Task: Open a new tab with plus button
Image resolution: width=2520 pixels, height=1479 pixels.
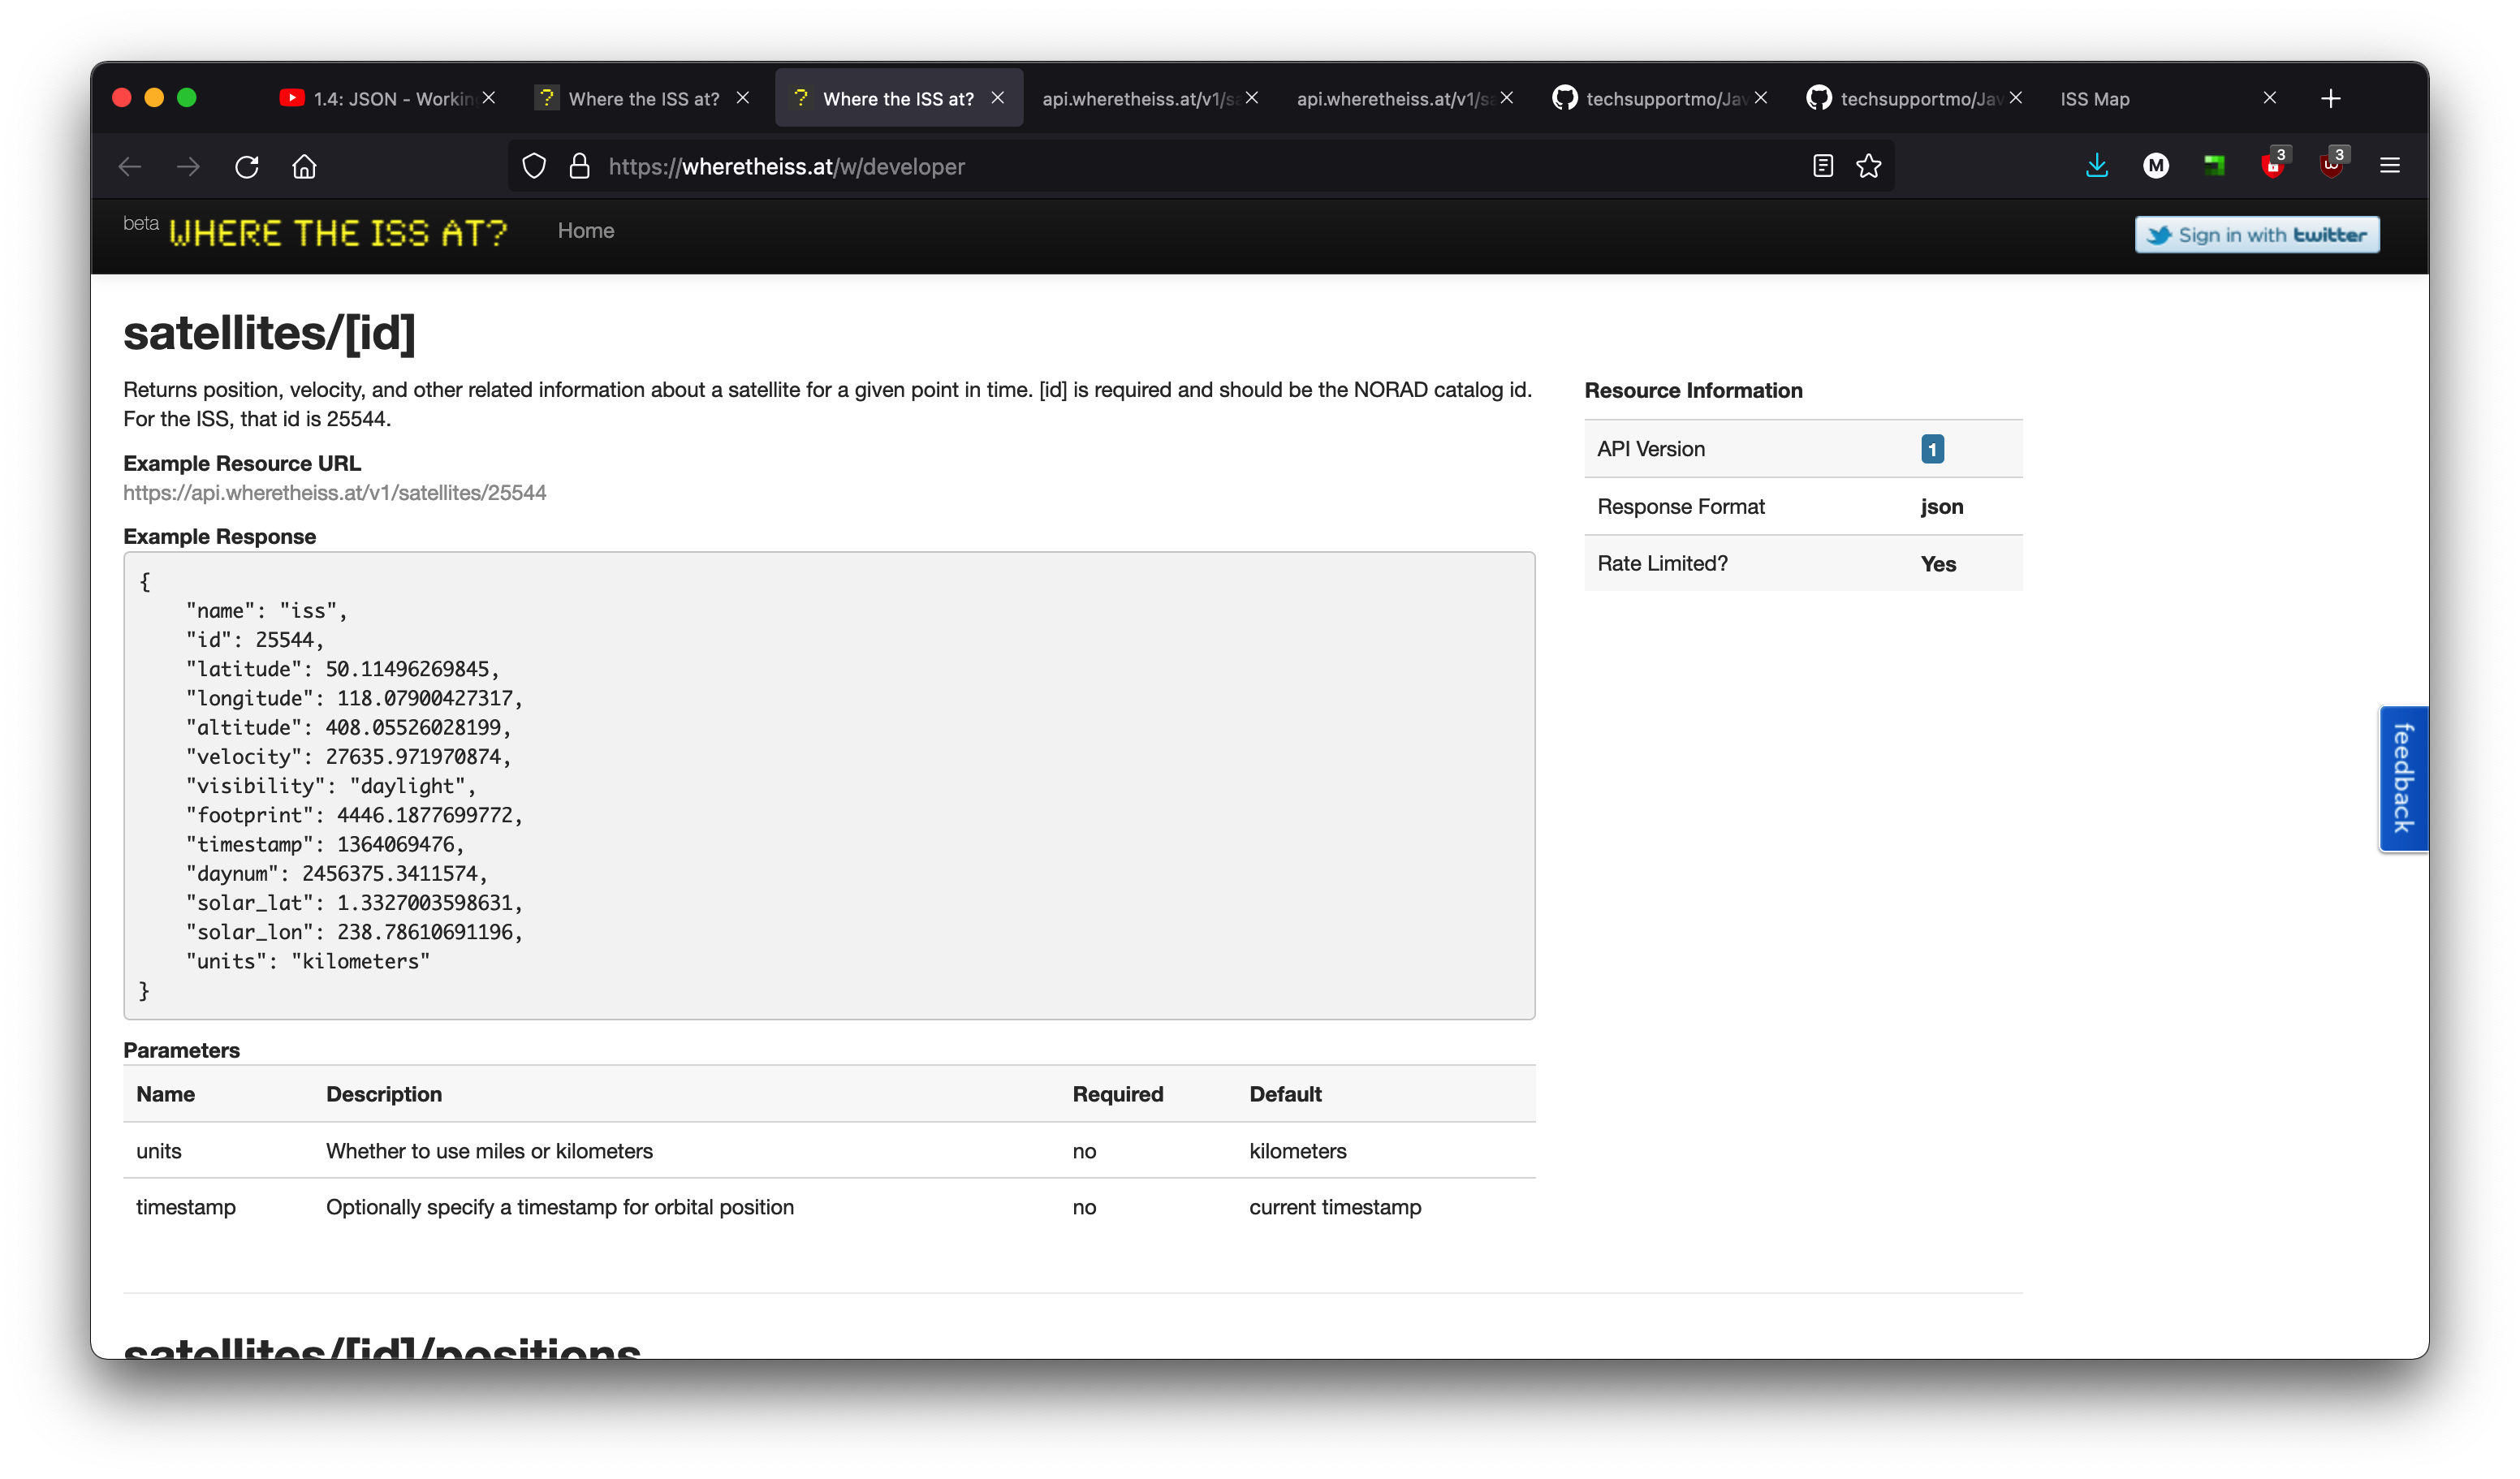Action: coord(2330,98)
